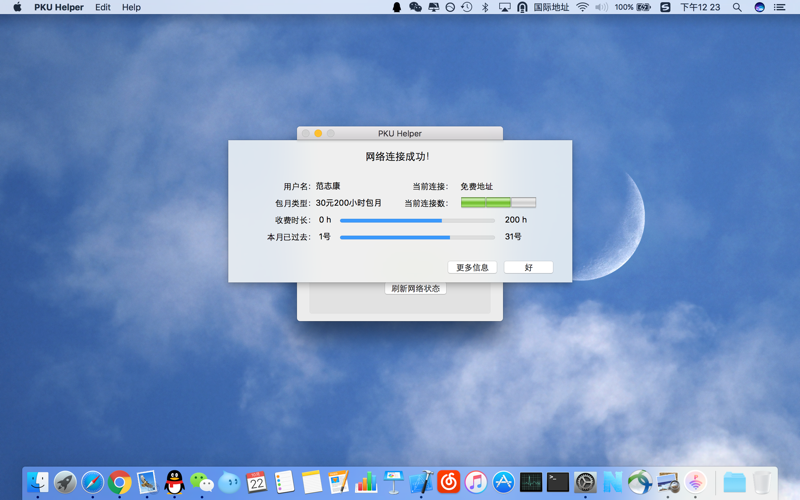The width and height of the screenshot is (800, 500).
Task: Open the battery status menu
Action: click(x=642, y=7)
